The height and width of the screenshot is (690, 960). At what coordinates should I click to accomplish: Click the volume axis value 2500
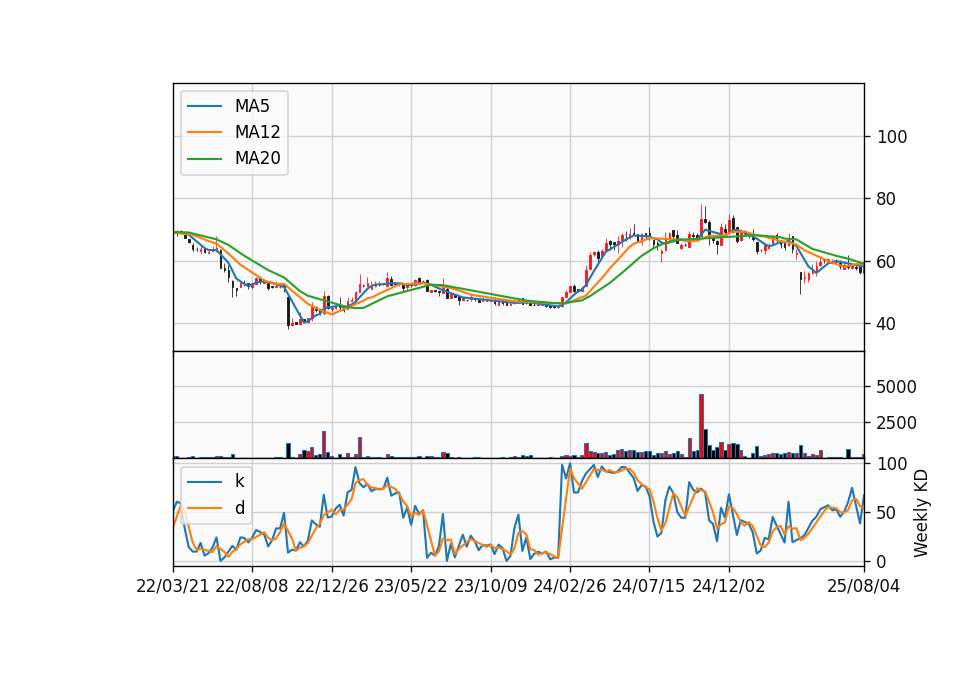tap(897, 423)
